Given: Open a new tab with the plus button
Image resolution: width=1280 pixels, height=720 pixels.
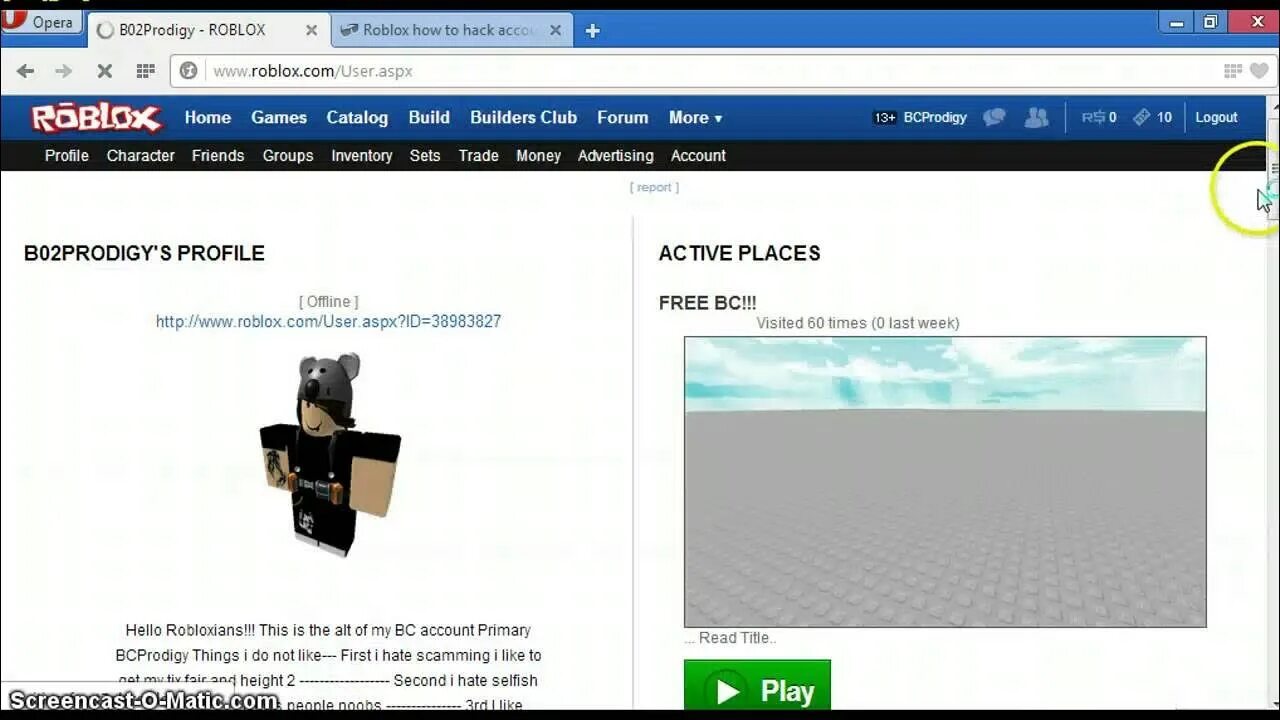Looking at the screenshot, I should point(592,31).
